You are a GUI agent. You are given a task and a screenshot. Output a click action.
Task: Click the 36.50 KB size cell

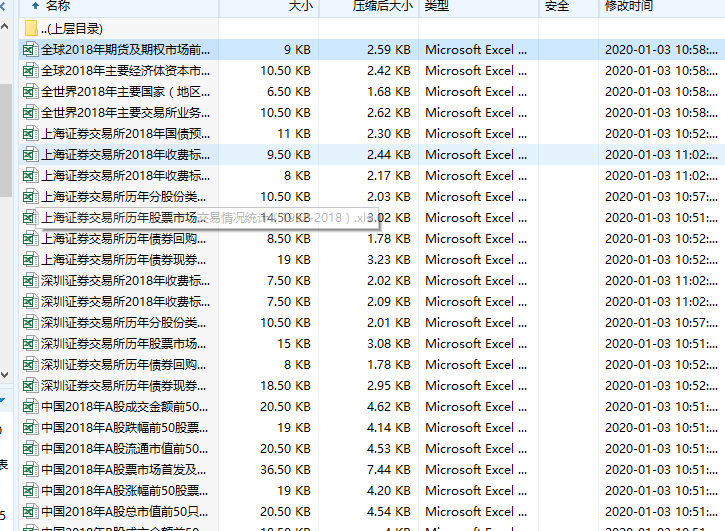pyautogui.click(x=285, y=469)
